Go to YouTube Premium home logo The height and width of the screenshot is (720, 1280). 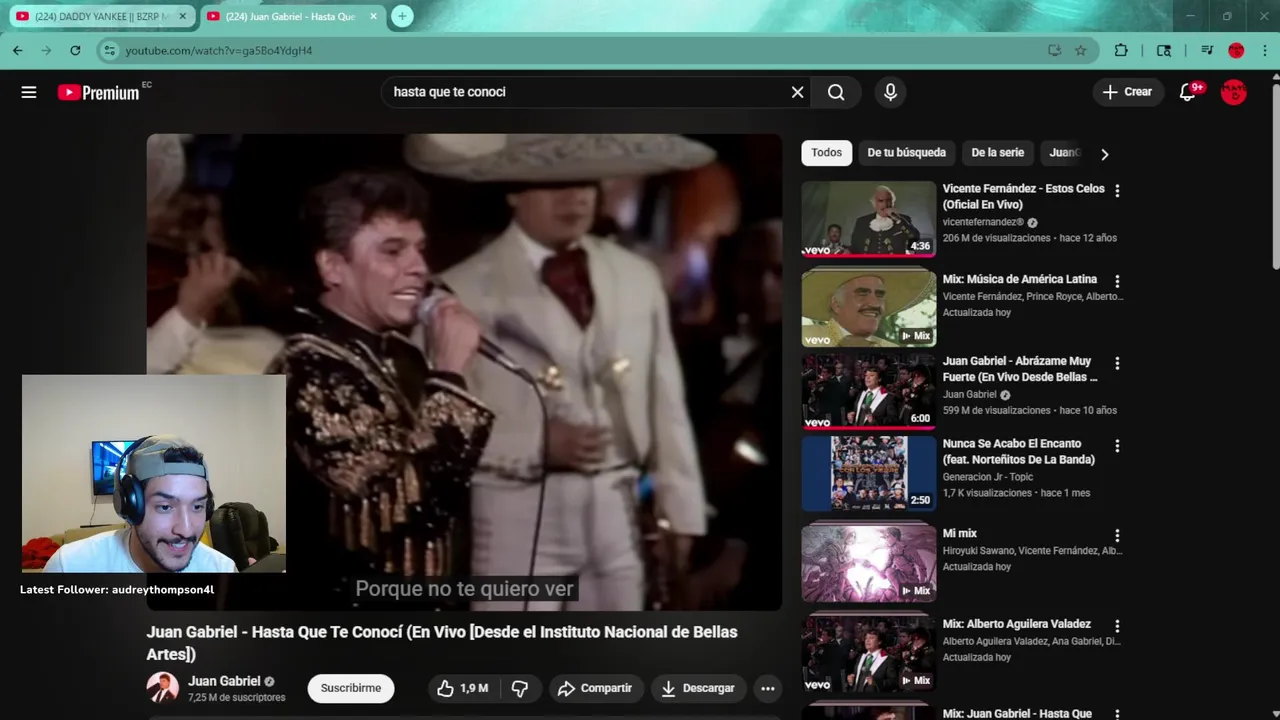(99, 92)
